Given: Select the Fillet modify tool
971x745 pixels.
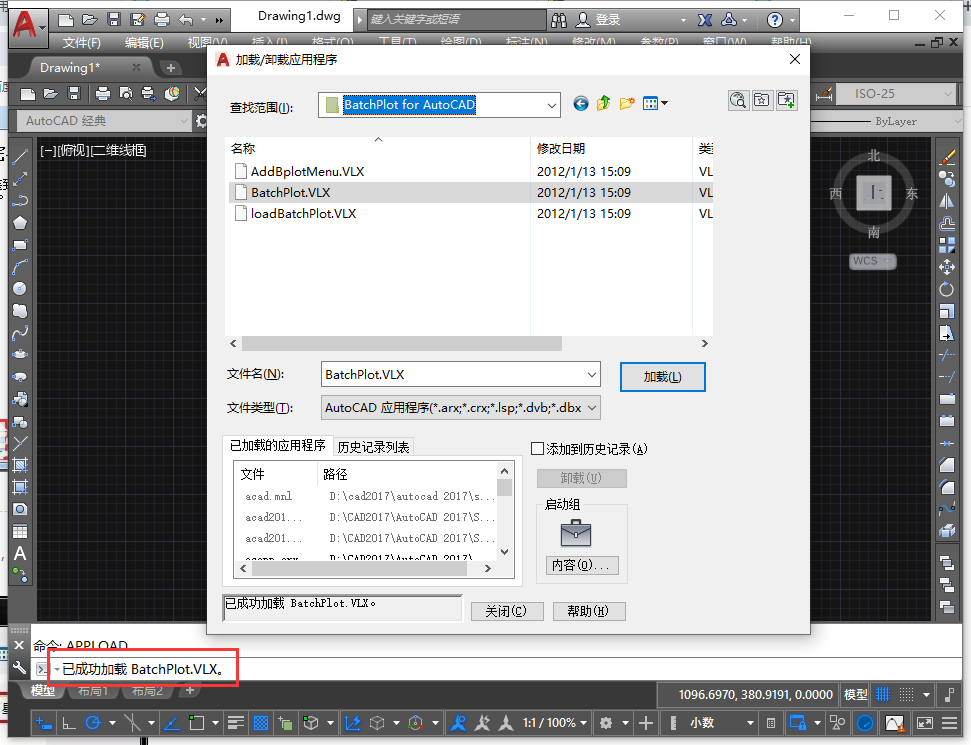Looking at the screenshot, I should click(947, 487).
